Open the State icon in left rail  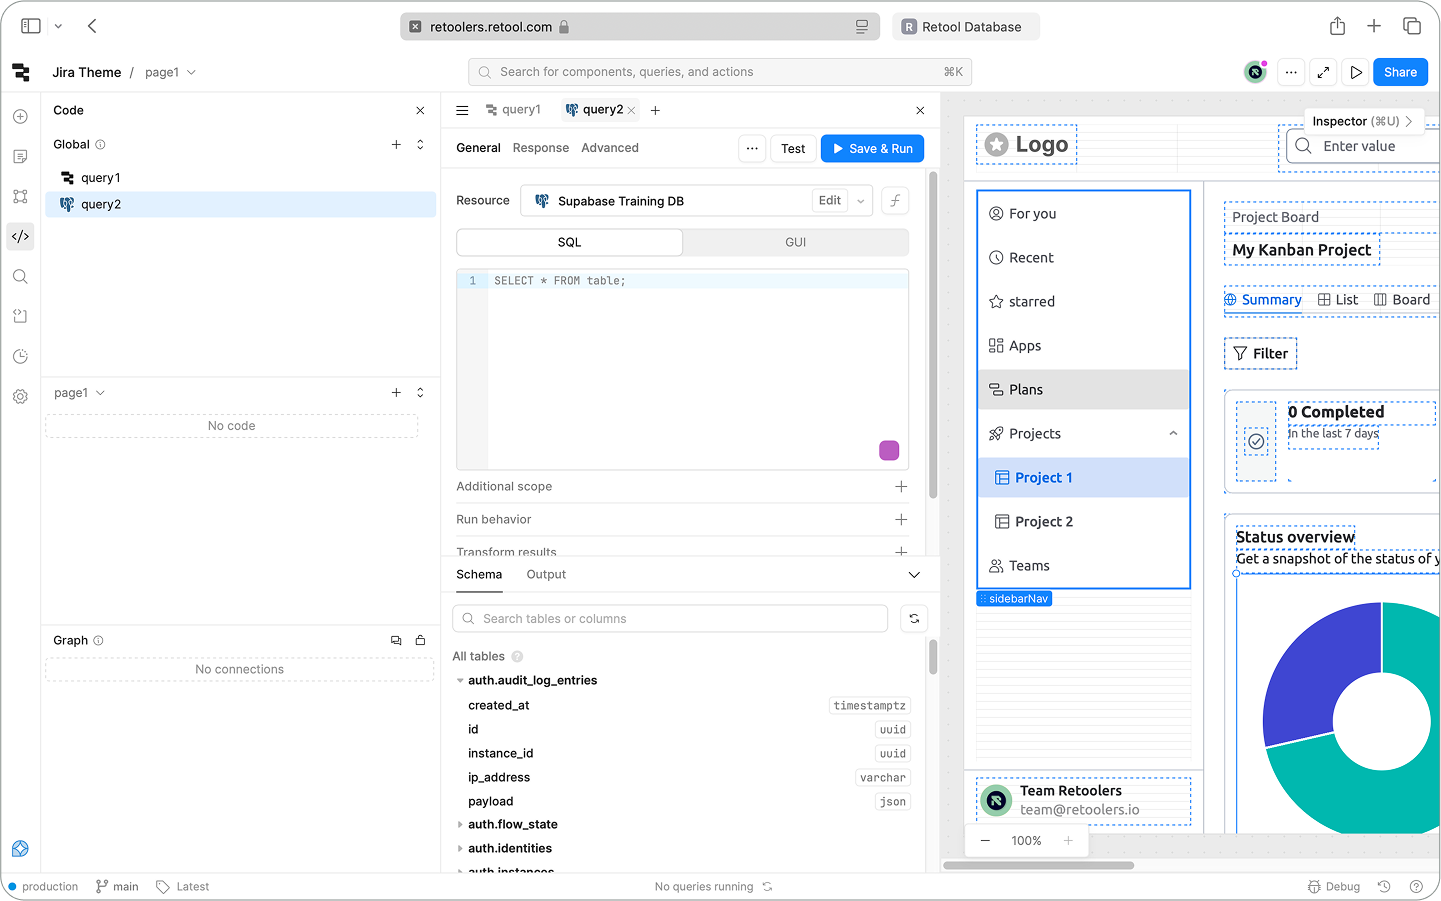click(20, 316)
